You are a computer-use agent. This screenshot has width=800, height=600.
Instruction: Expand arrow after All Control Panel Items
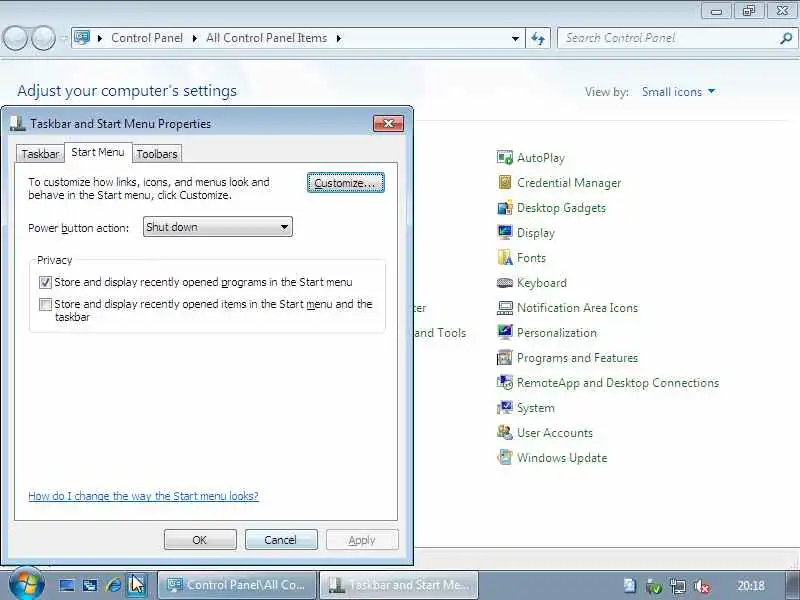pyautogui.click(x=338, y=38)
